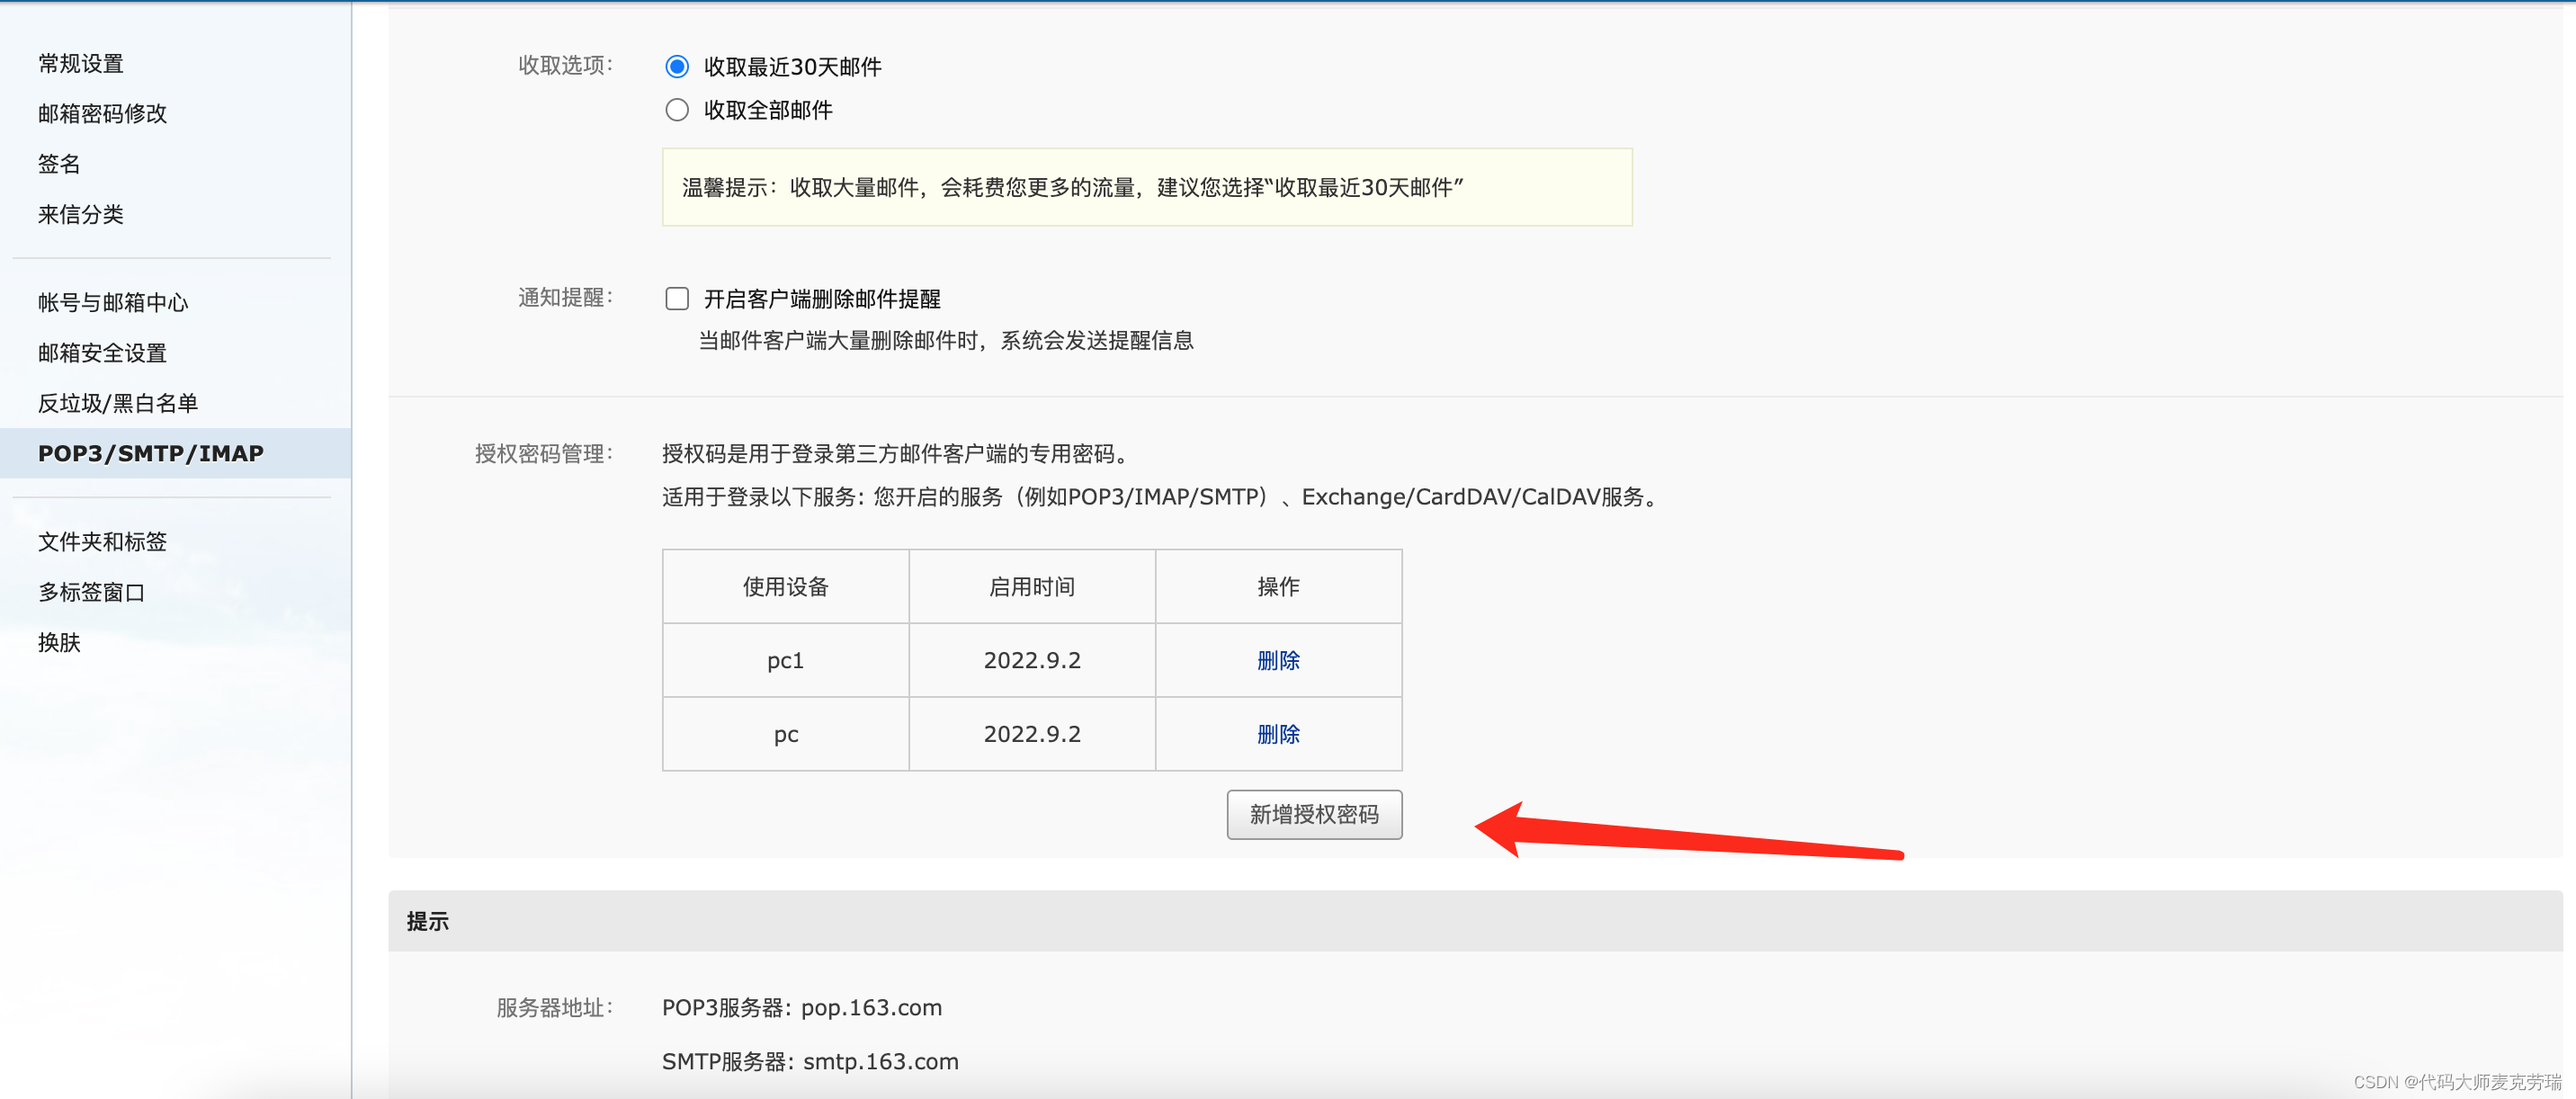Select the 收取全部邮件 radio option
This screenshot has width=2576, height=1099.
(x=677, y=110)
